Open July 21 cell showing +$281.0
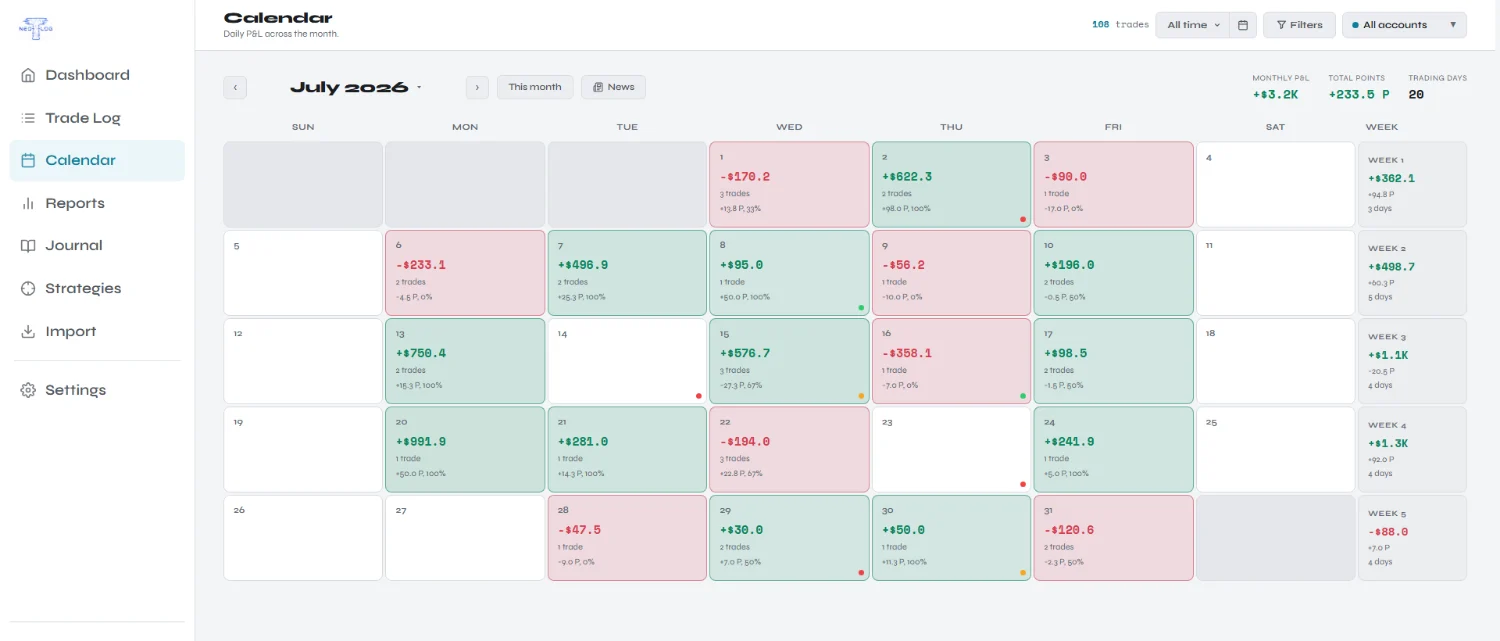1500x641 pixels. pyautogui.click(x=627, y=449)
